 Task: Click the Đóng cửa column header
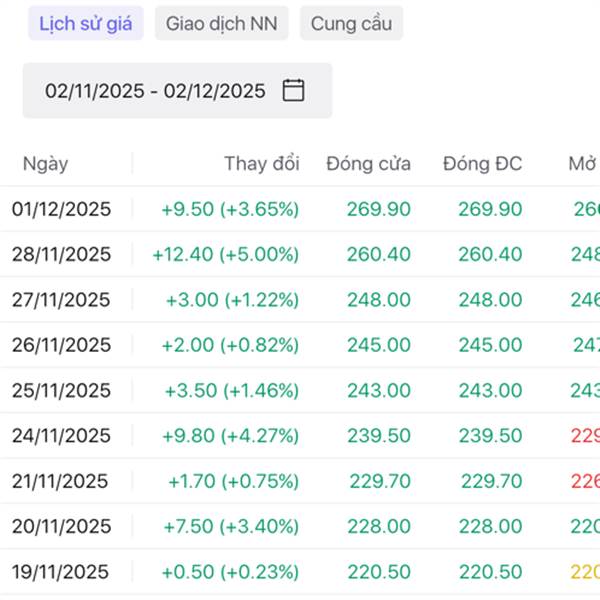click(368, 164)
